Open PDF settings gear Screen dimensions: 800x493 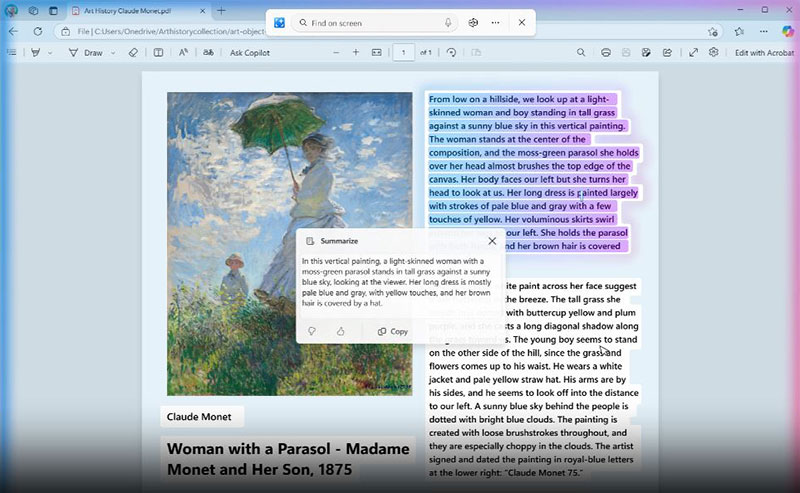coord(713,53)
